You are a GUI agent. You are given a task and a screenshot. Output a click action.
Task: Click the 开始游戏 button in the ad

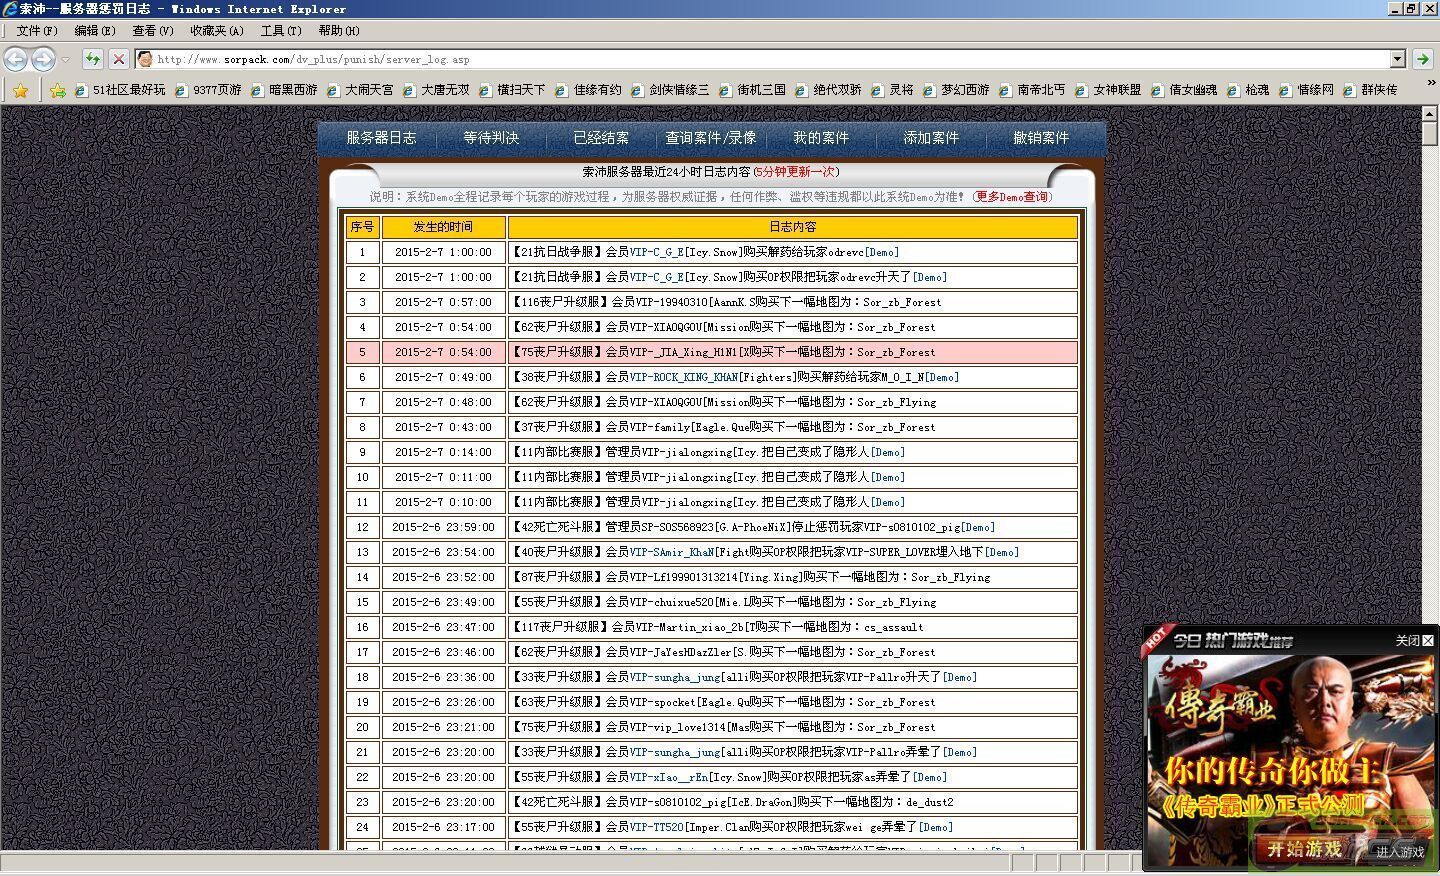click(x=1304, y=849)
